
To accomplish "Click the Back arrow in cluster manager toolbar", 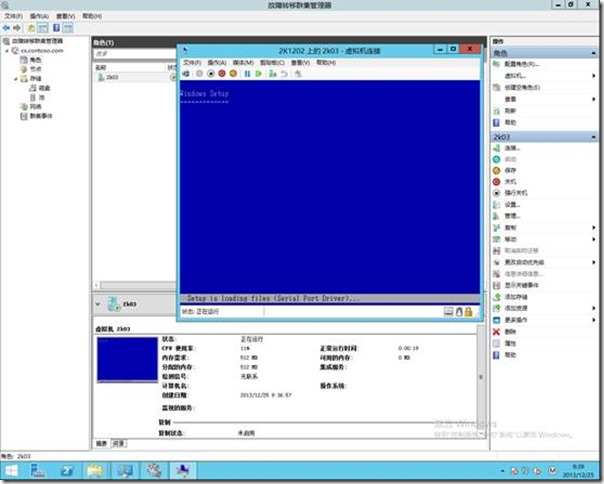I will (6, 28).
